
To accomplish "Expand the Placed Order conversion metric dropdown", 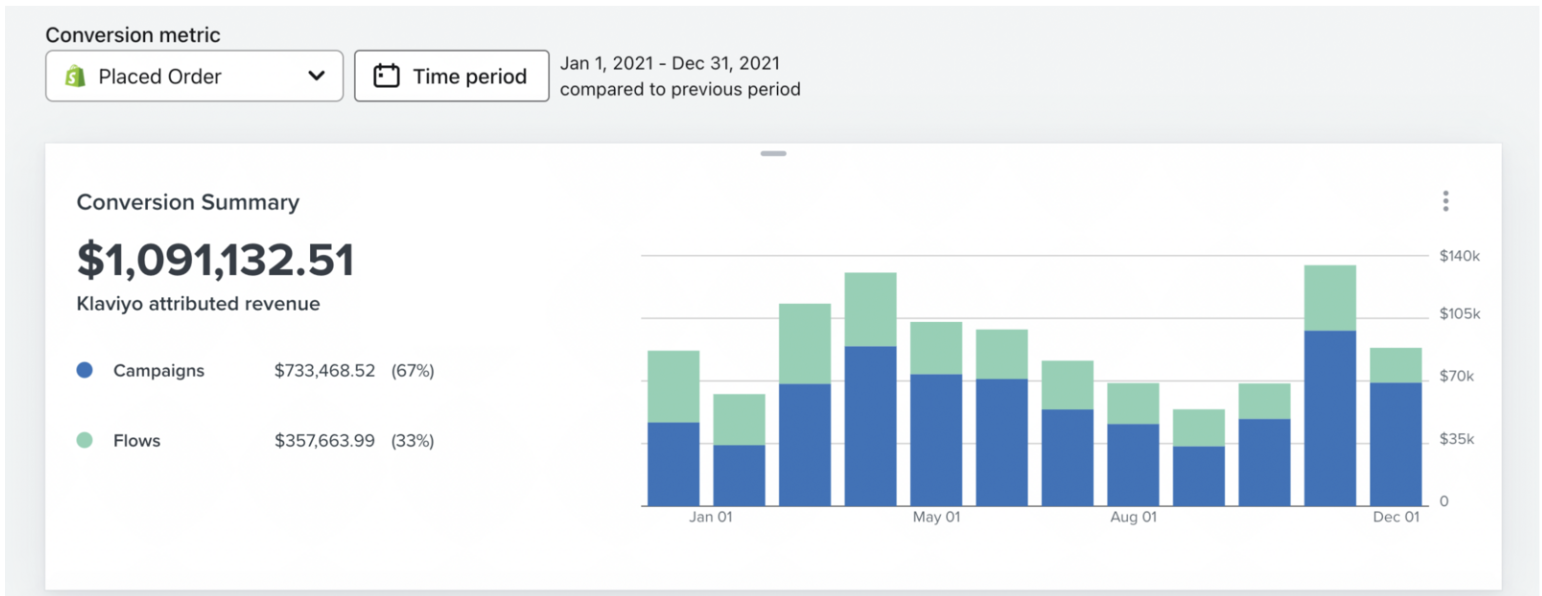I will click(193, 76).
